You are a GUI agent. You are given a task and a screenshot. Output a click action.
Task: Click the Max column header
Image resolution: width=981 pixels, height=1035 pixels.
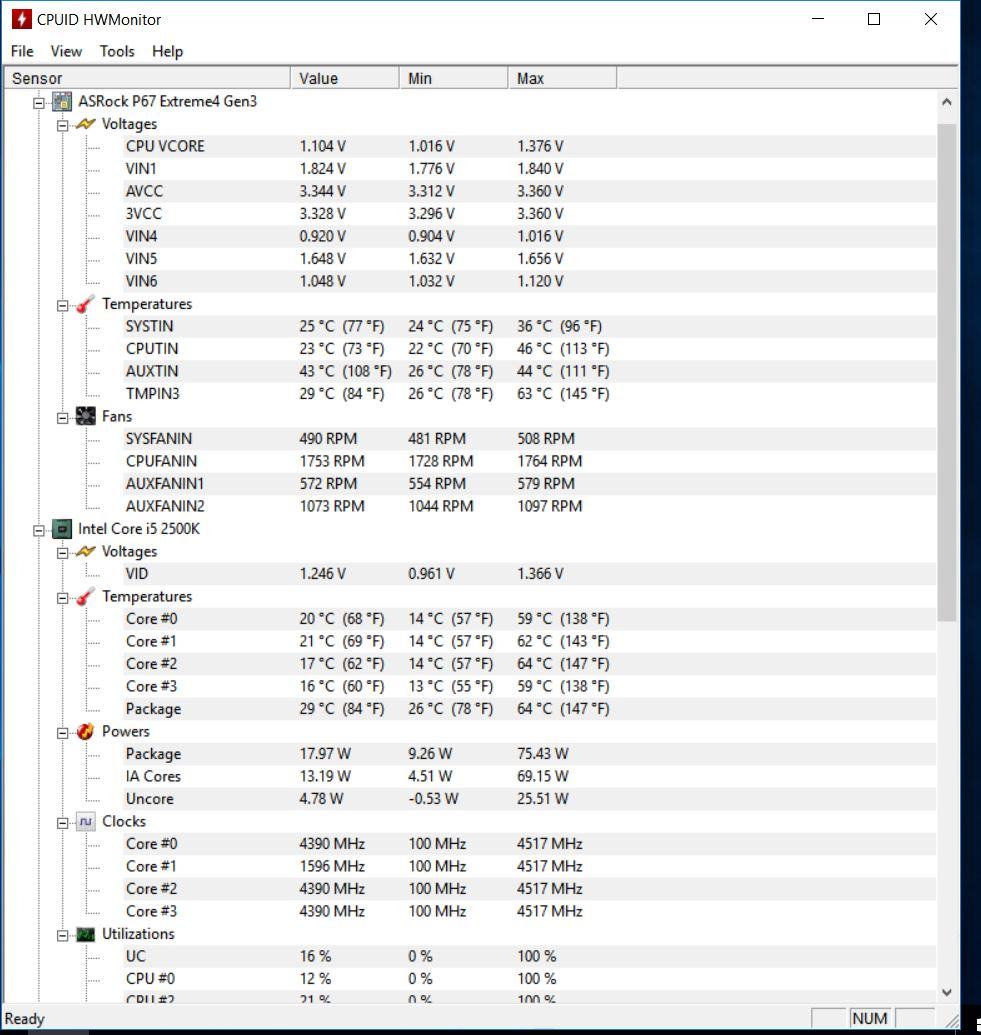coord(562,79)
